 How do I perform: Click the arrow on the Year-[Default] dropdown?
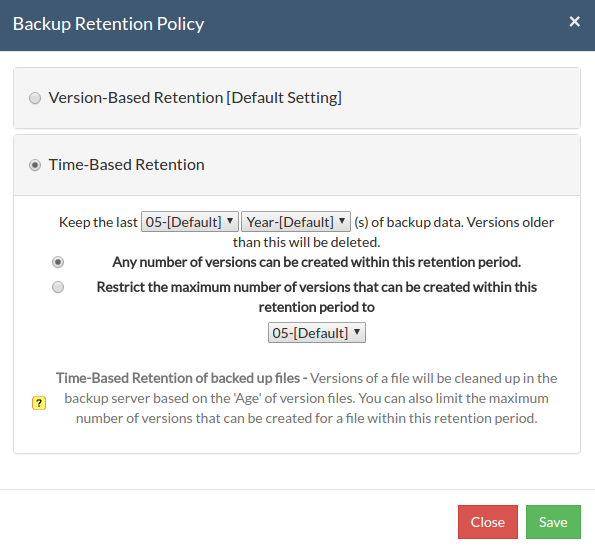pyautogui.click(x=342, y=221)
